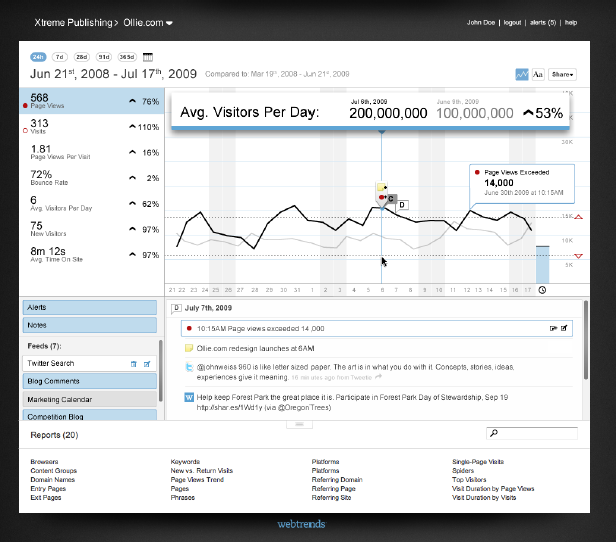This screenshot has width=616, height=542.
Task: Click the Reports panel resize handle
Action: point(299,425)
